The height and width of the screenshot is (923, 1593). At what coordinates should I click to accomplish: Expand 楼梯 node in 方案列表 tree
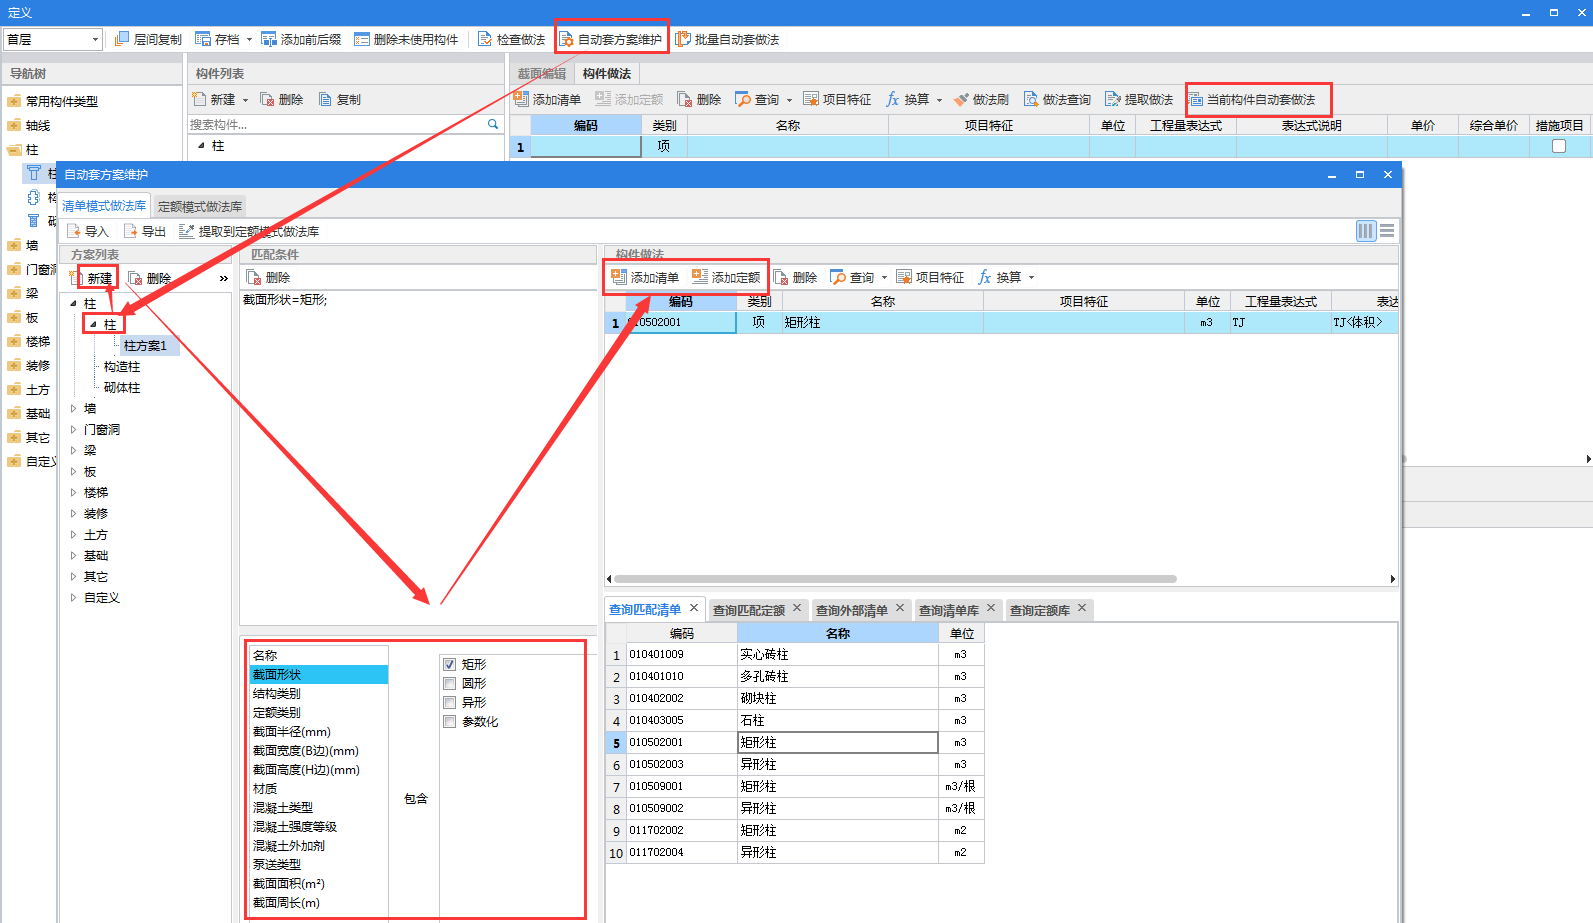click(x=73, y=492)
